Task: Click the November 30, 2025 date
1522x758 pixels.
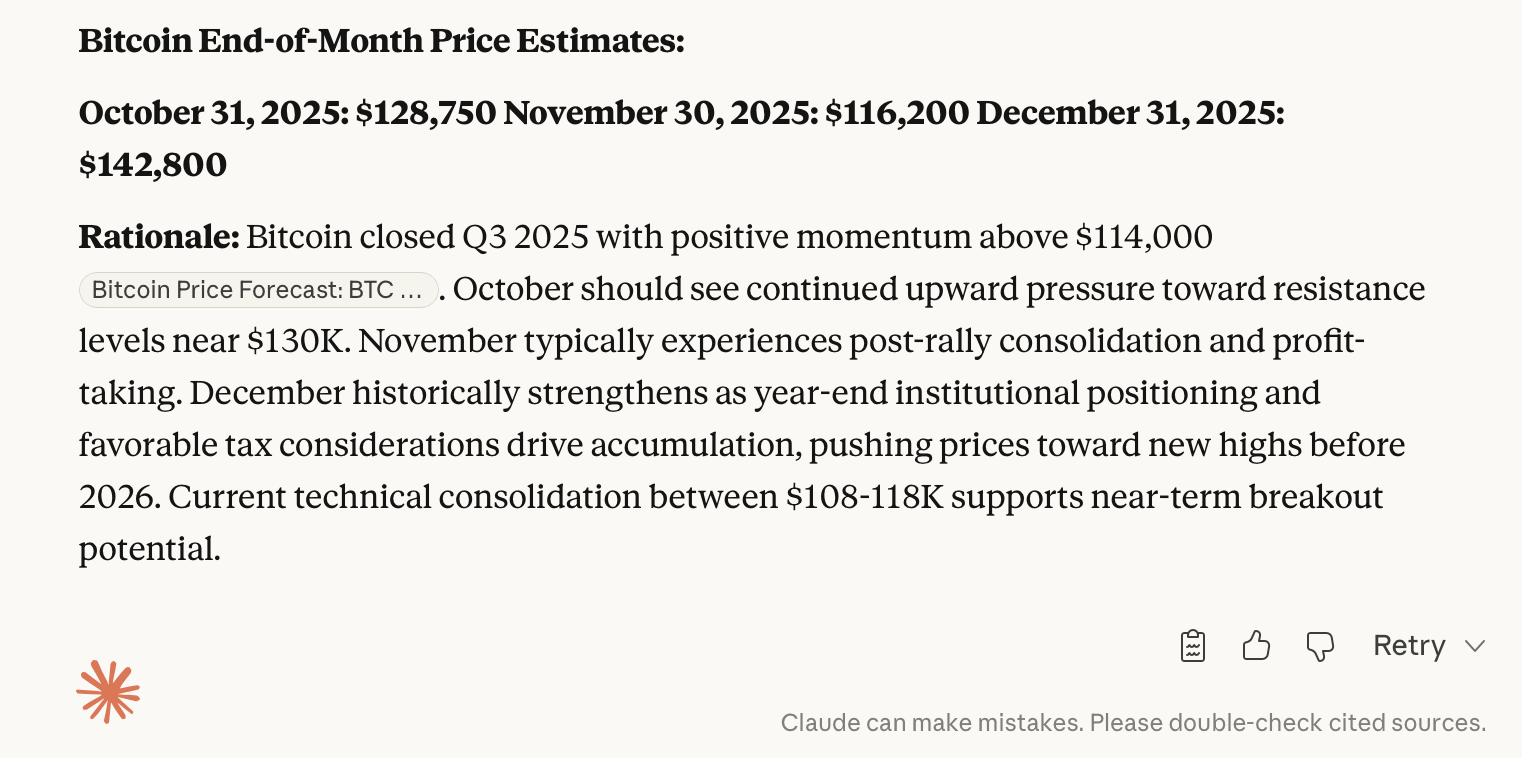Action: click(x=660, y=113)
